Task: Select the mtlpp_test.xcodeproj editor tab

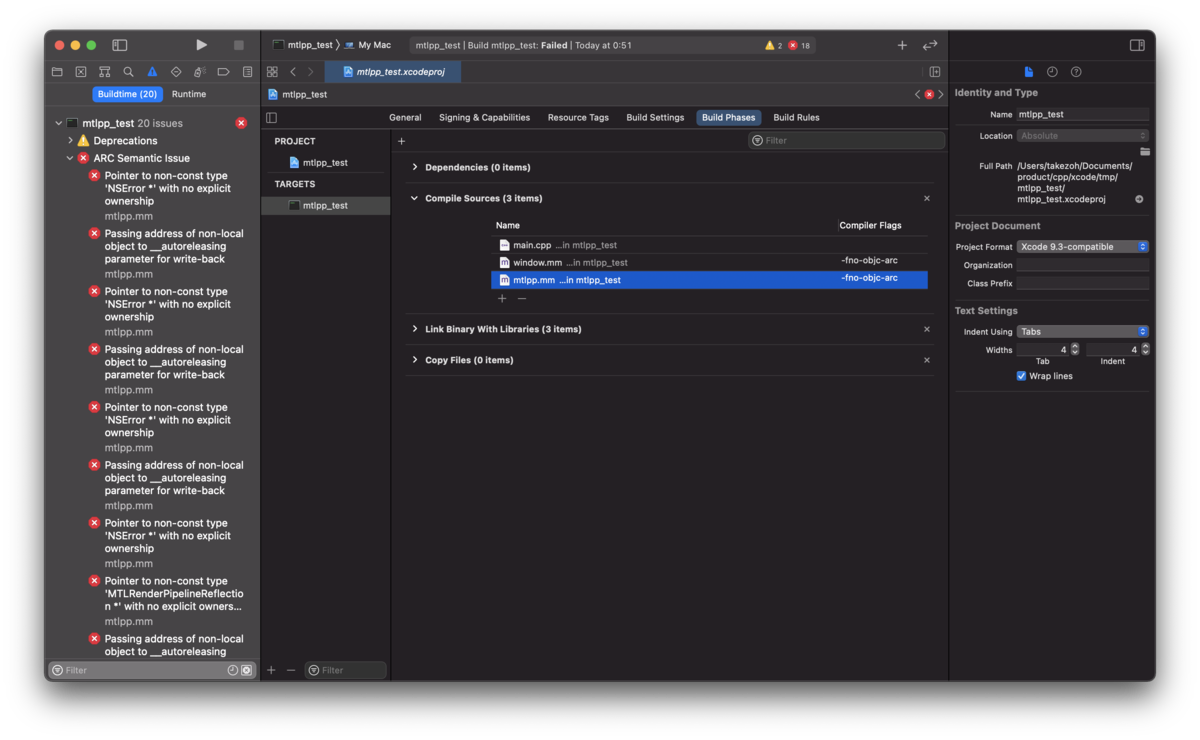Action: [393, 72]
